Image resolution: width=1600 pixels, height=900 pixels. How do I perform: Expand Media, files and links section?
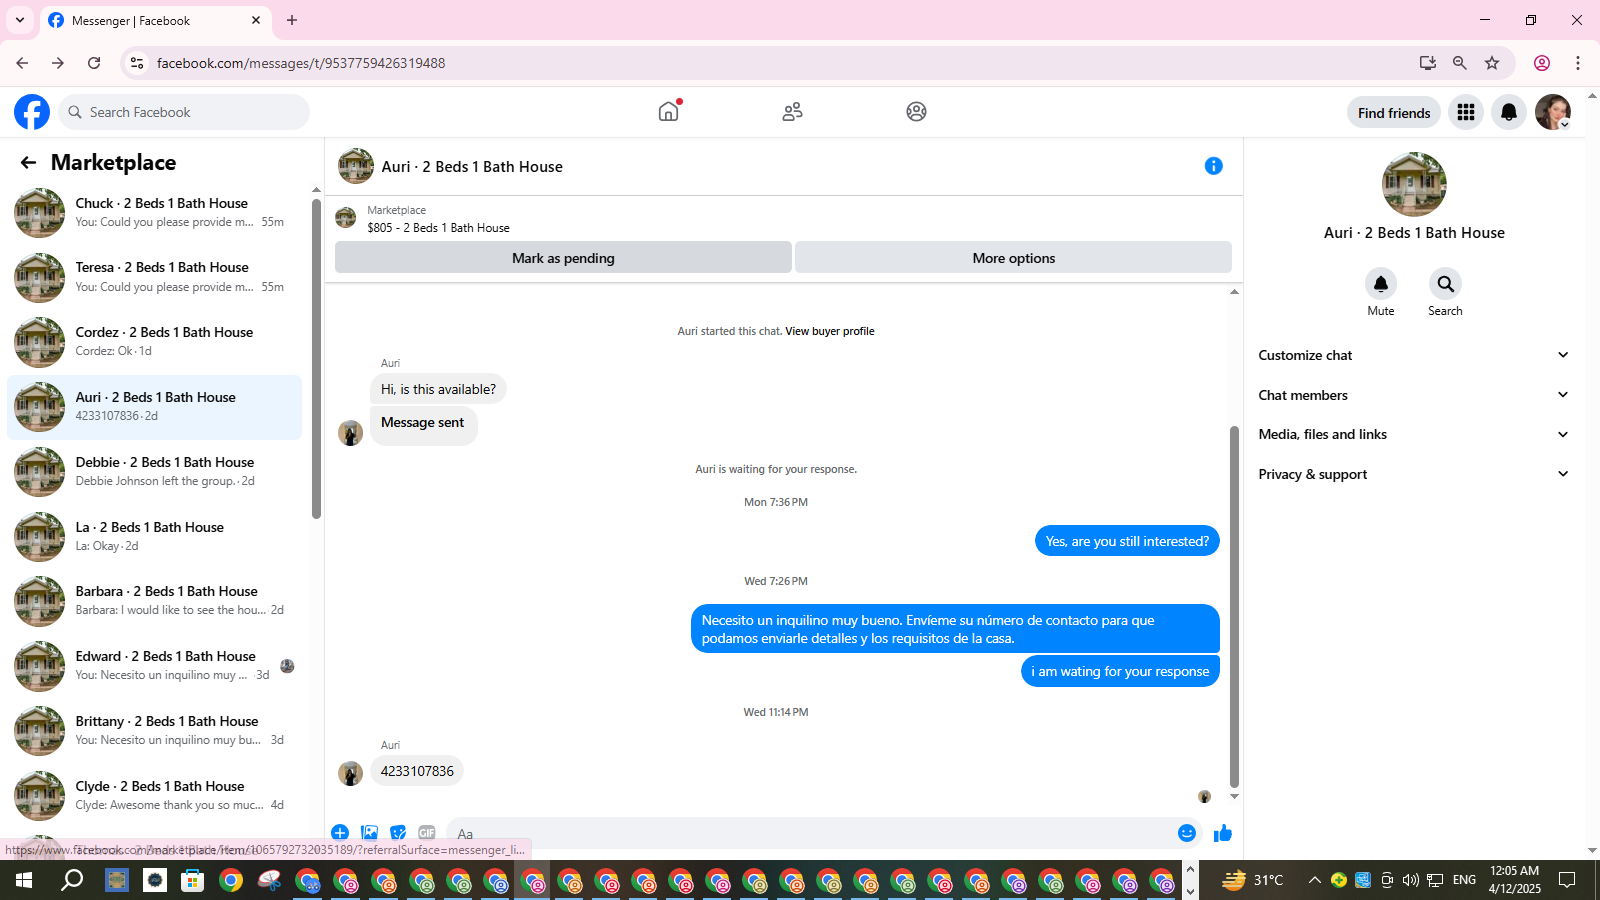point(1414,434)
